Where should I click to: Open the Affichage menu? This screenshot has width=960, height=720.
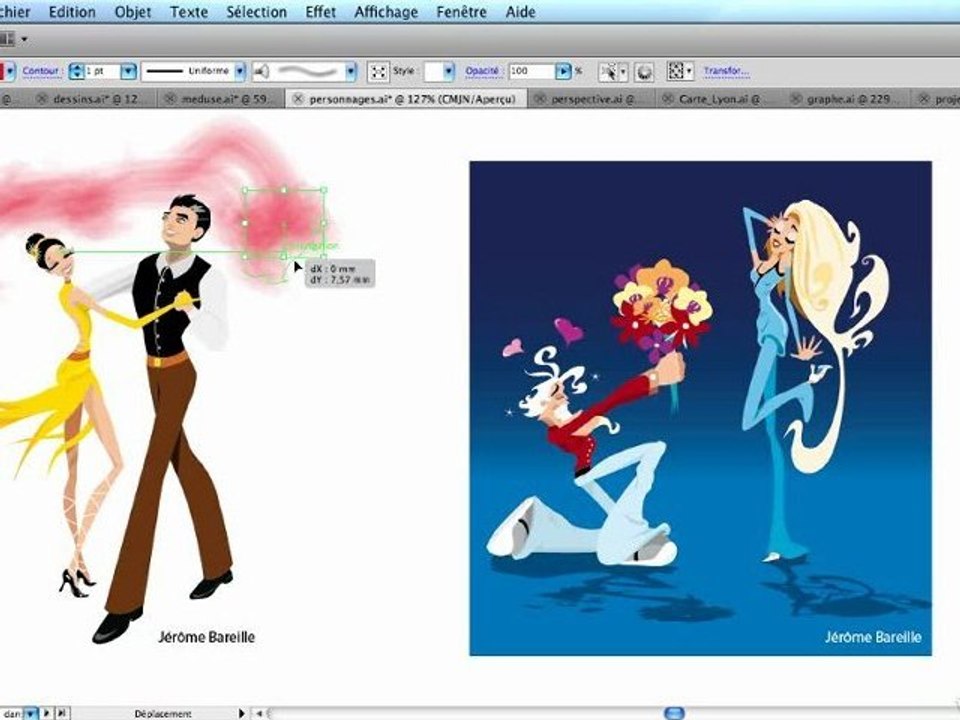click(x=386, y=12)
